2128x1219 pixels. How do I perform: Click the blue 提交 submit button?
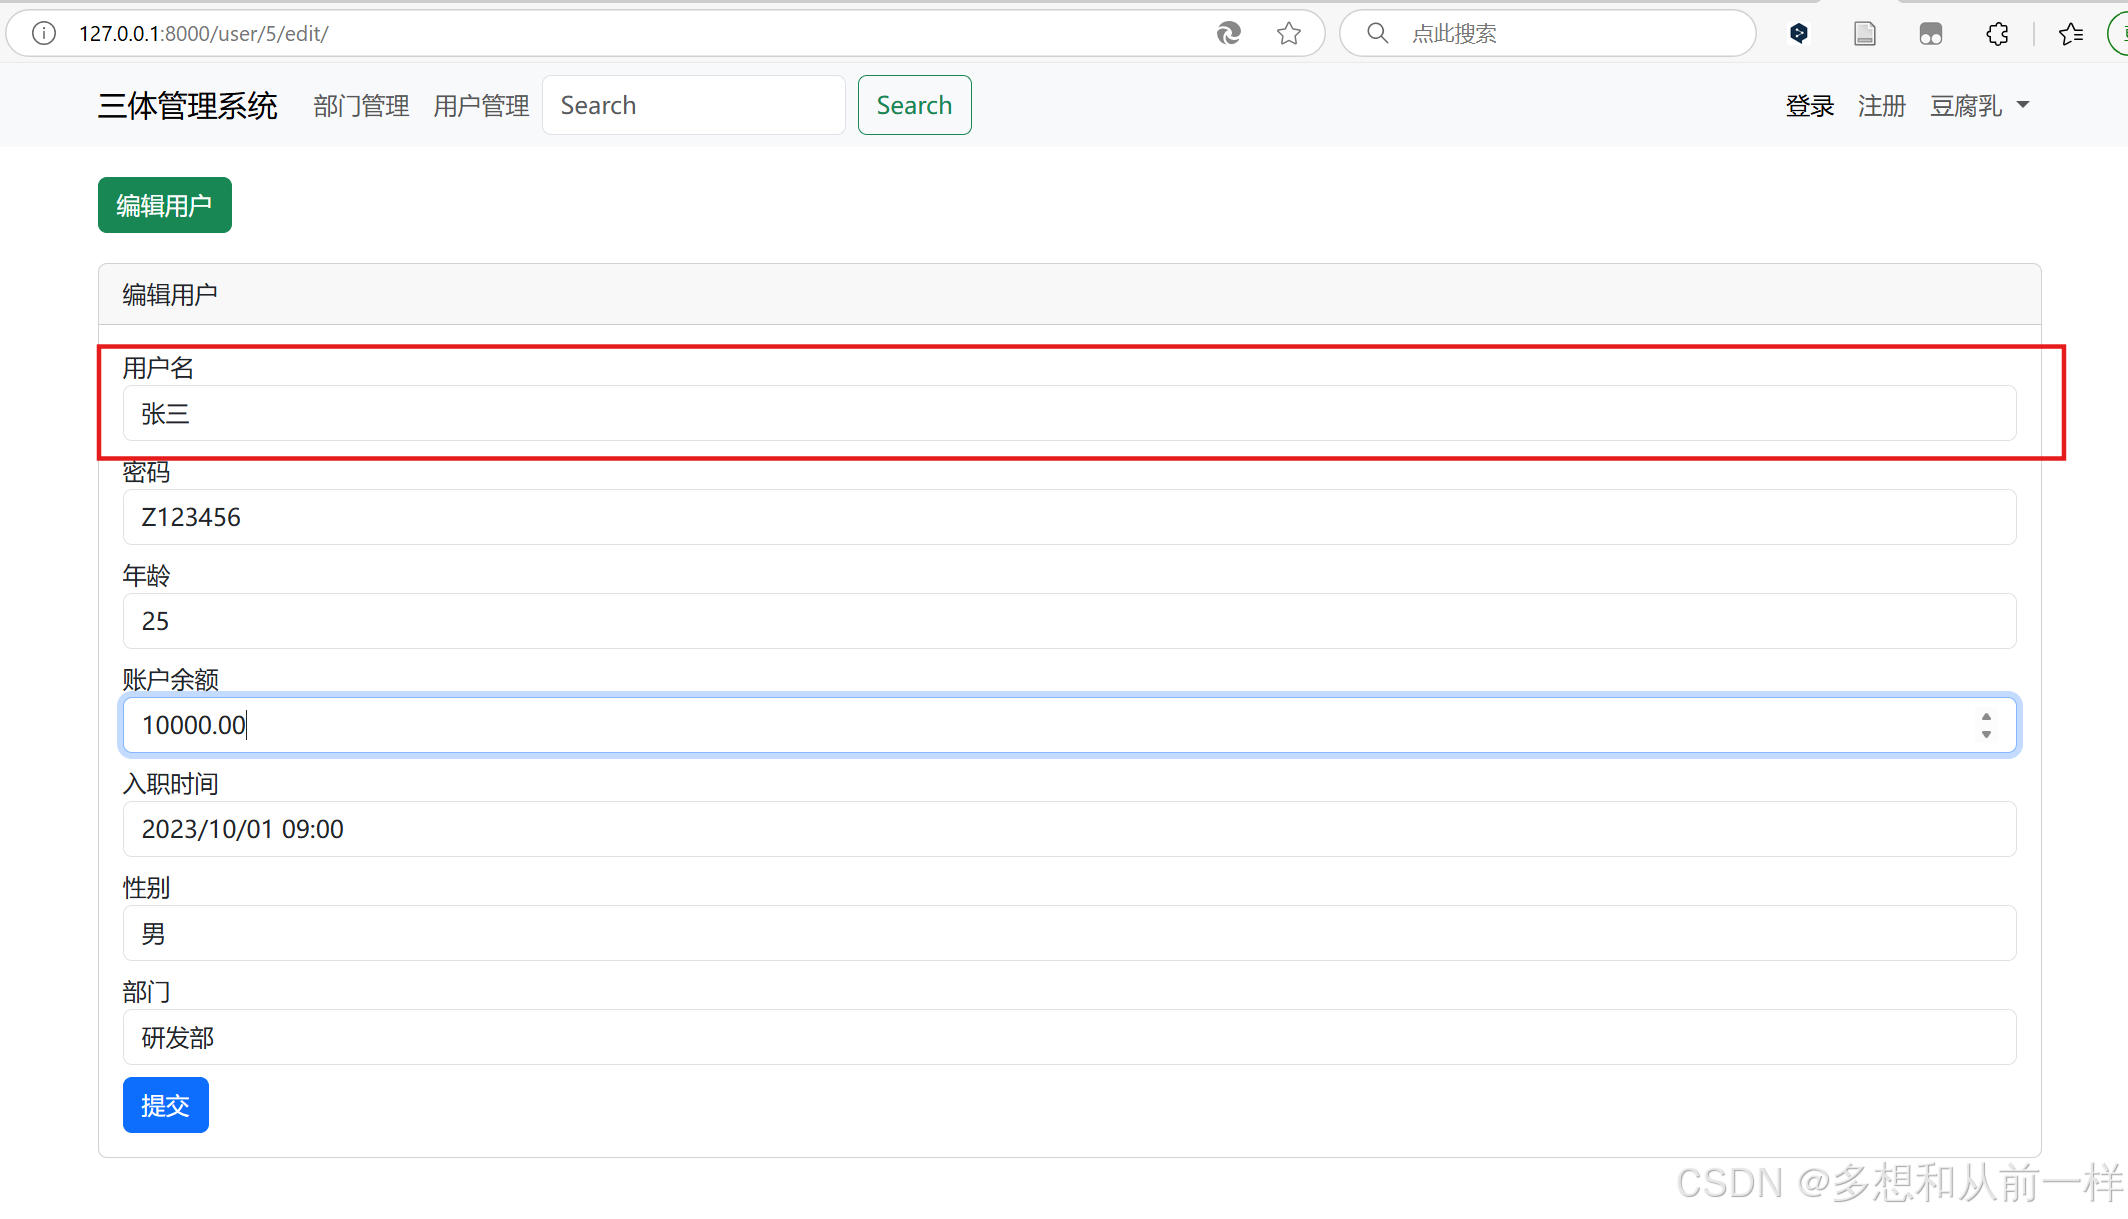pyautogui.click(x=165, y=1105)
